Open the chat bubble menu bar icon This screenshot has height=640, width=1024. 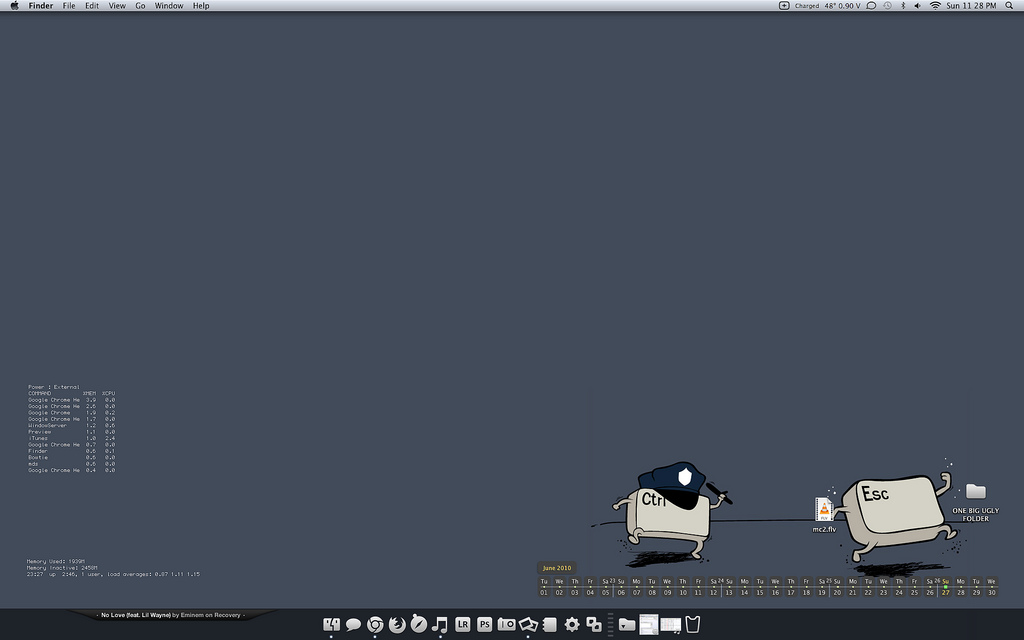pyautogui.click(x=871, y=6)
